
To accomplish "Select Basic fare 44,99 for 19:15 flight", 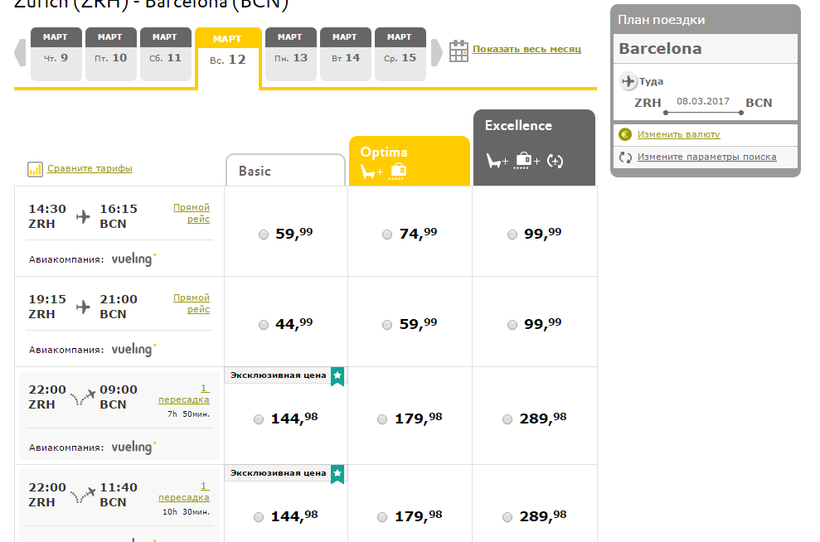I will click(263, 325).
